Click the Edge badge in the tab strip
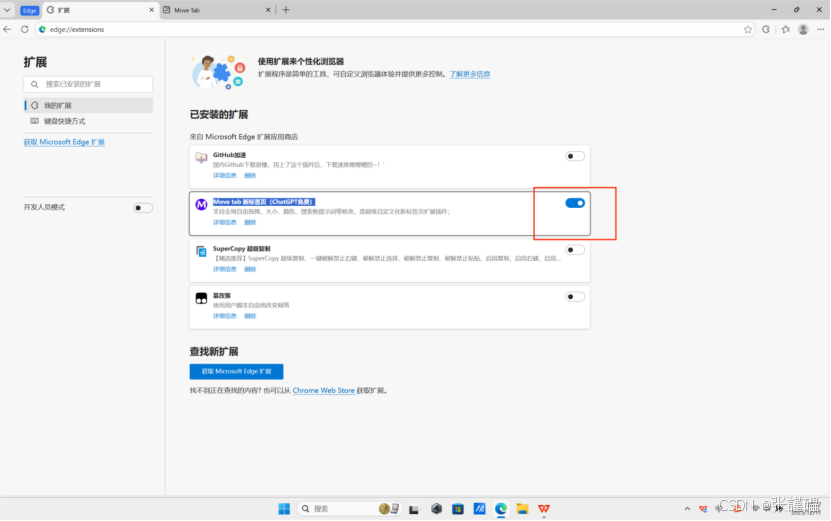 [30, 11]
